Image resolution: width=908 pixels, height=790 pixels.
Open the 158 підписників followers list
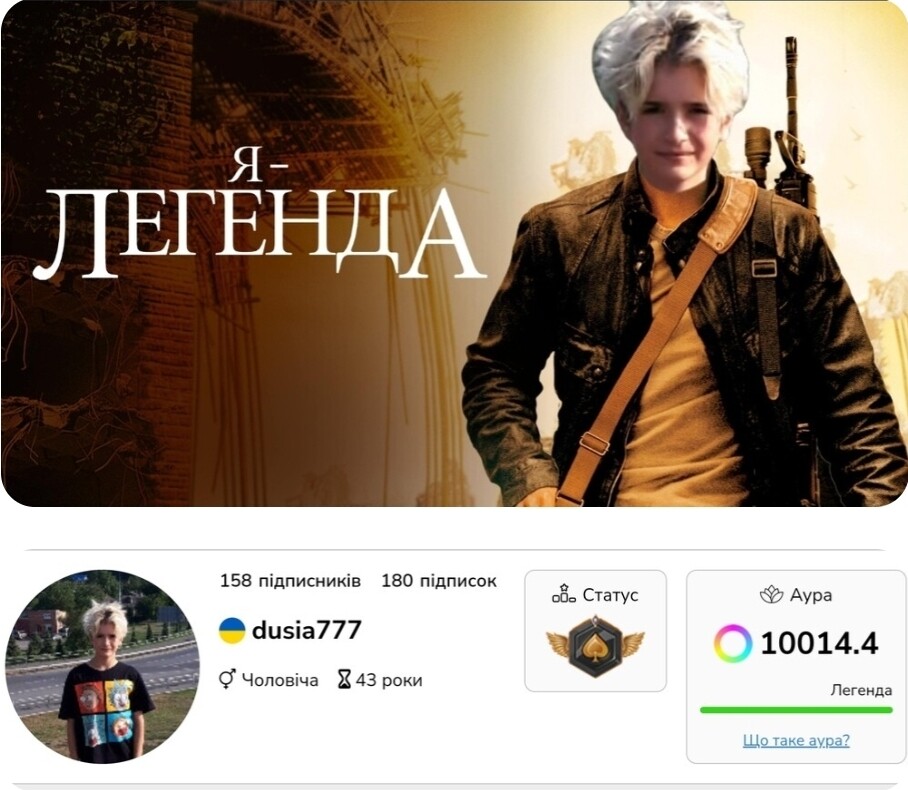pyautogui.click(x=290, y=581)
